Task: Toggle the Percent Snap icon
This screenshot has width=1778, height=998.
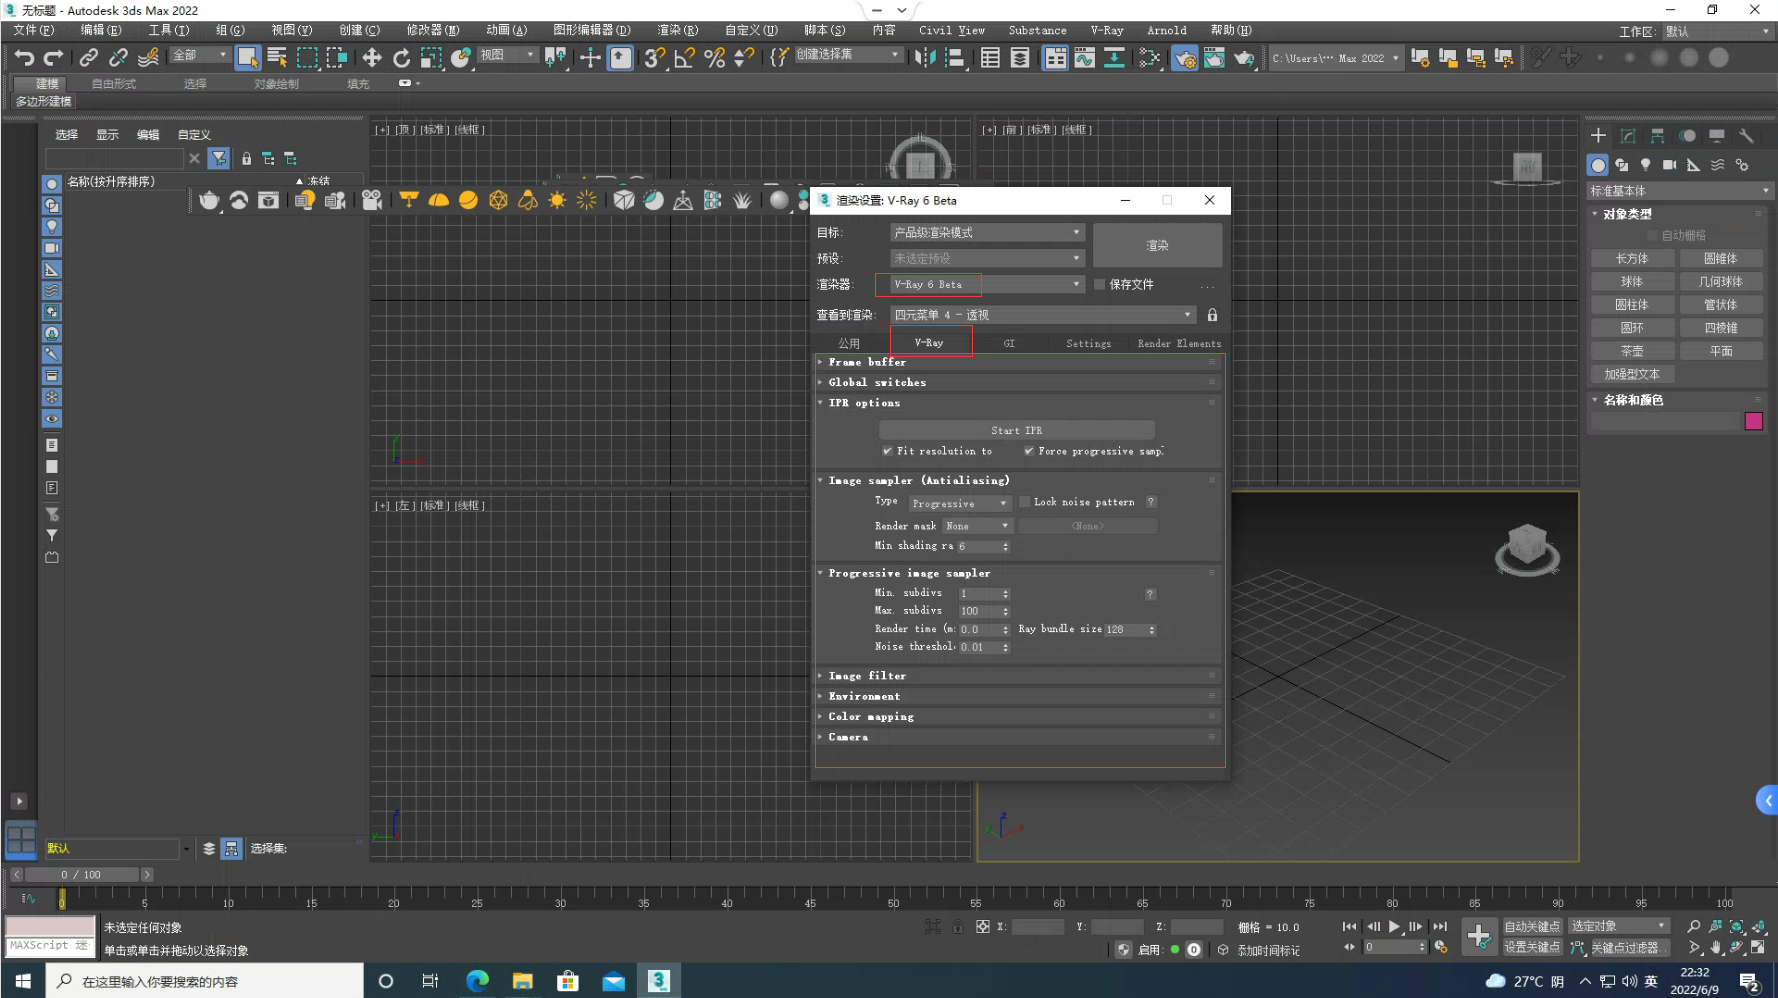Action: (x=714, y=58)
